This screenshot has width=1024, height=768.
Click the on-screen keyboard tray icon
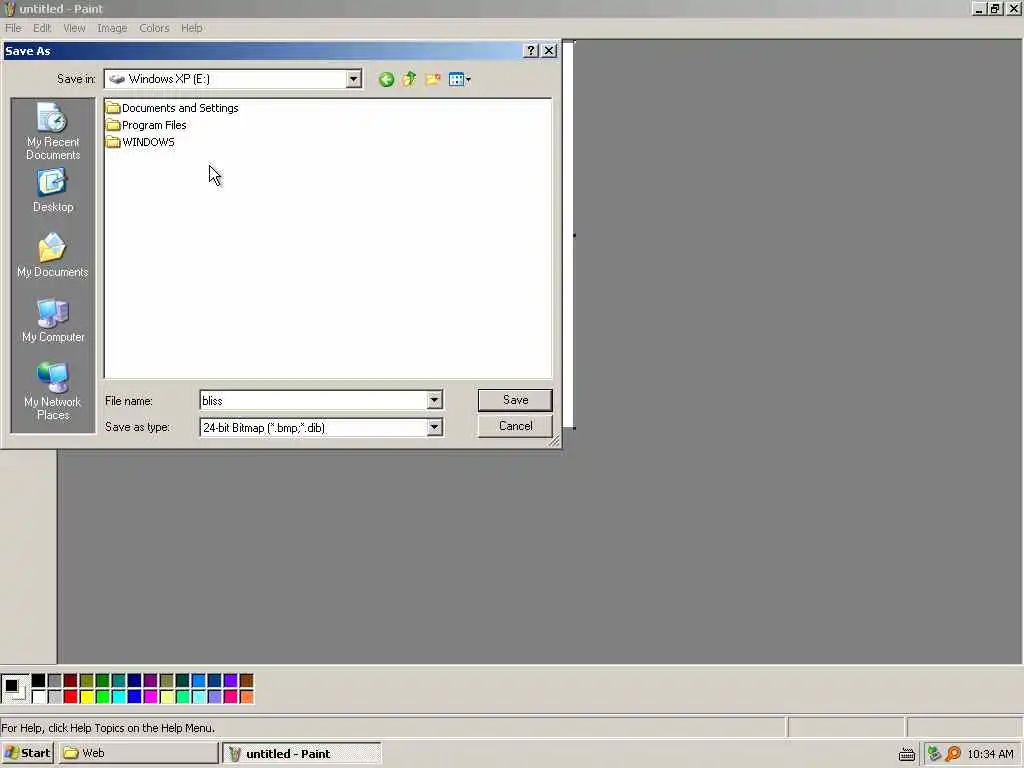[906, 754]
